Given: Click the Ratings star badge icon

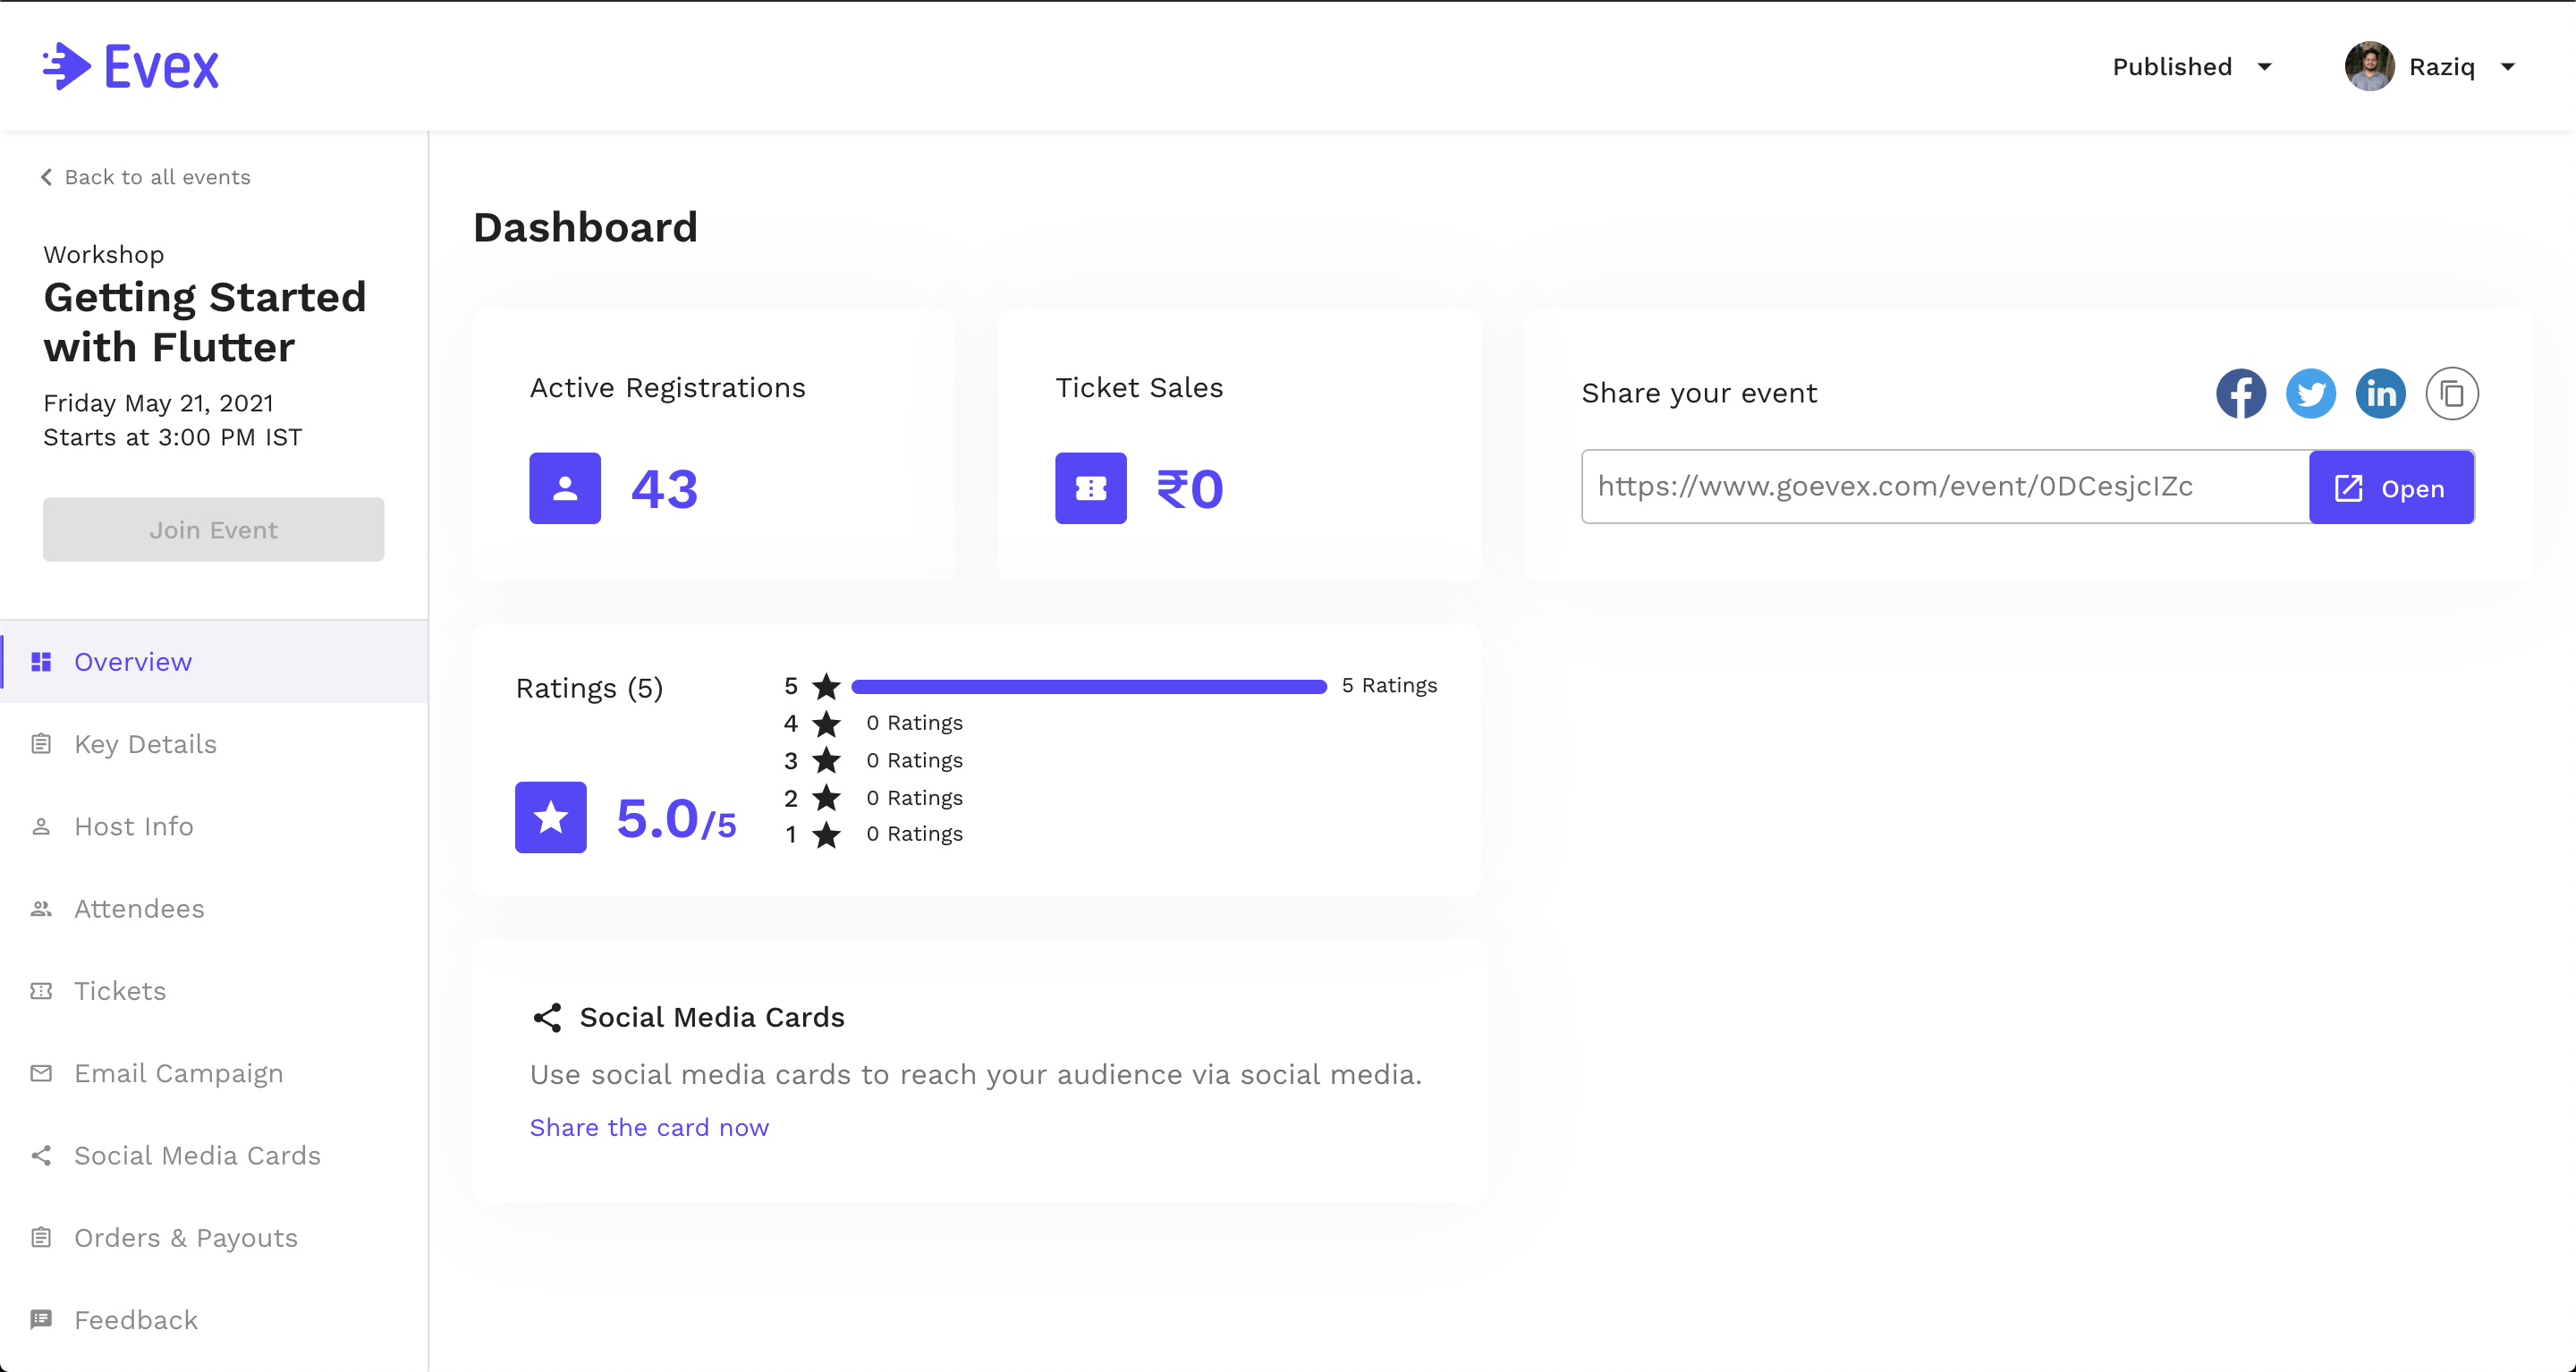Looking at the screenshot, I should tap(551, 817).
